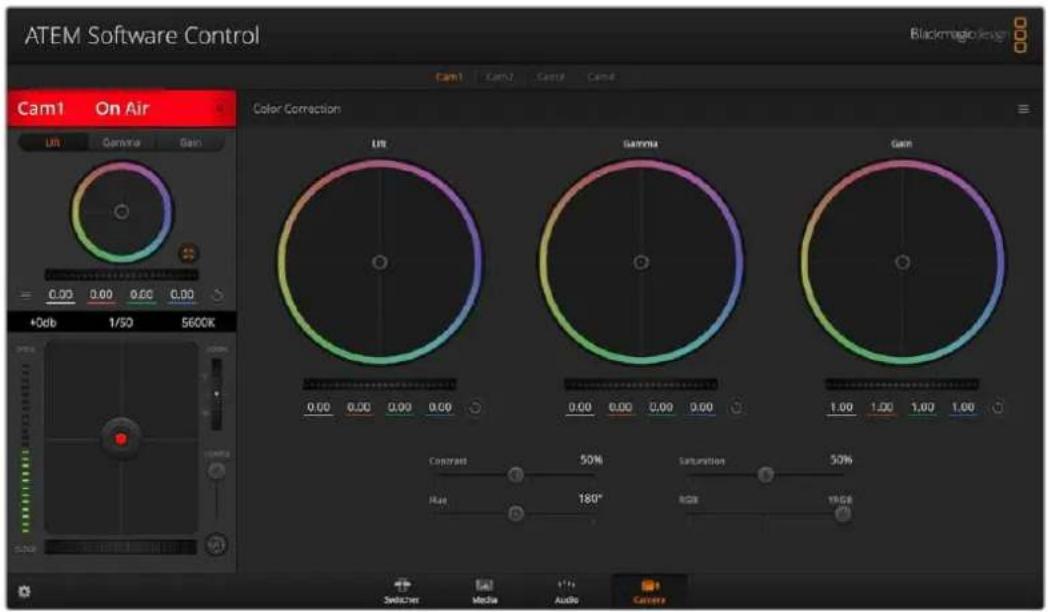Click the large Gain luminance value field
Viewport: 1048px width, 612px height.
841,408
